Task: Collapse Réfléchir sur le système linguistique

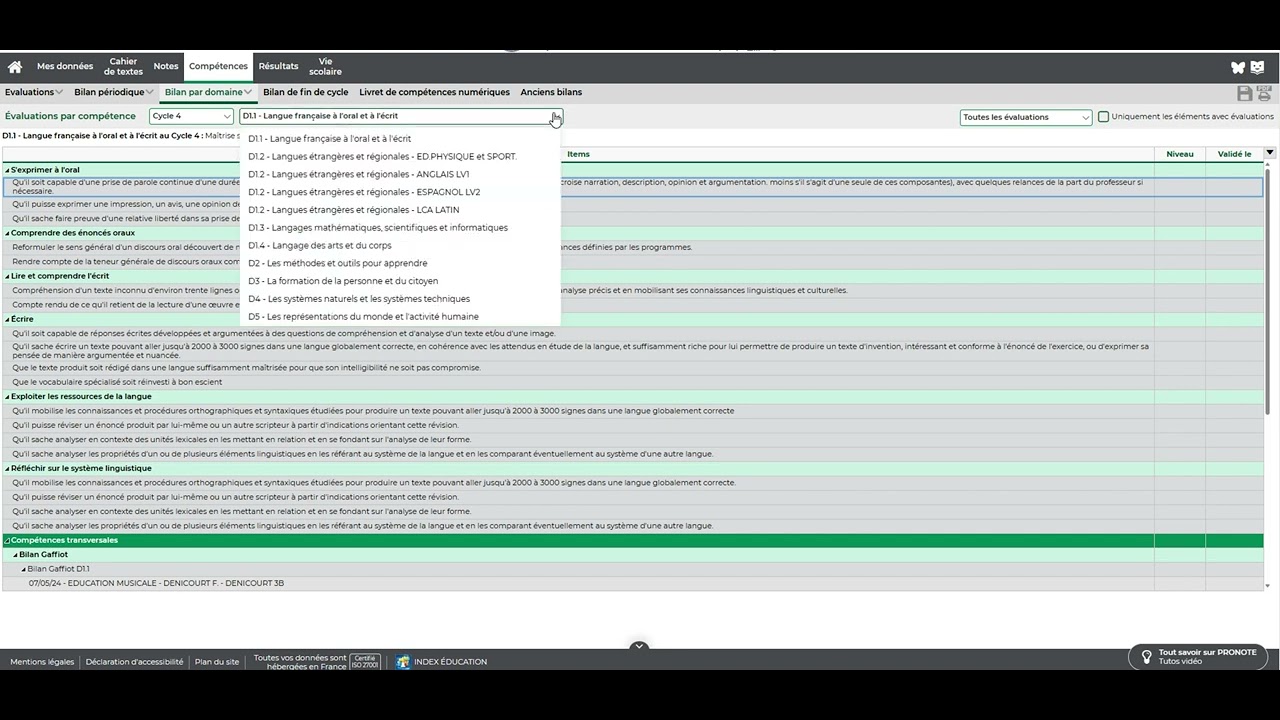Action: click(7, 468)
